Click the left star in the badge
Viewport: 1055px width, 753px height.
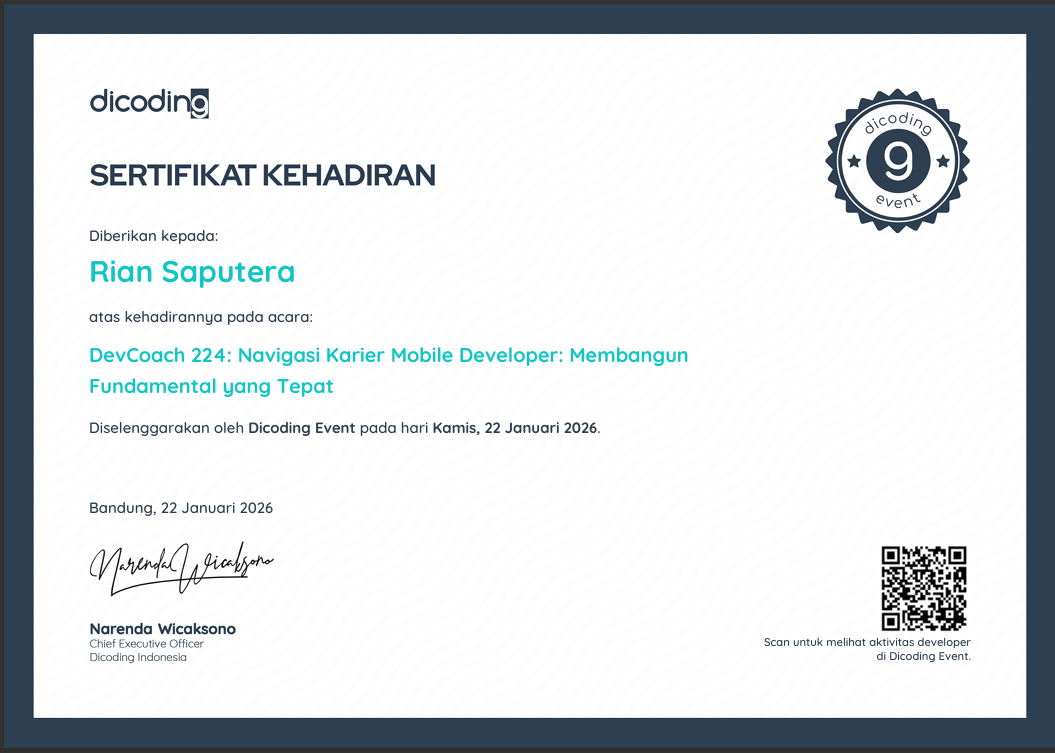point(853,160)
